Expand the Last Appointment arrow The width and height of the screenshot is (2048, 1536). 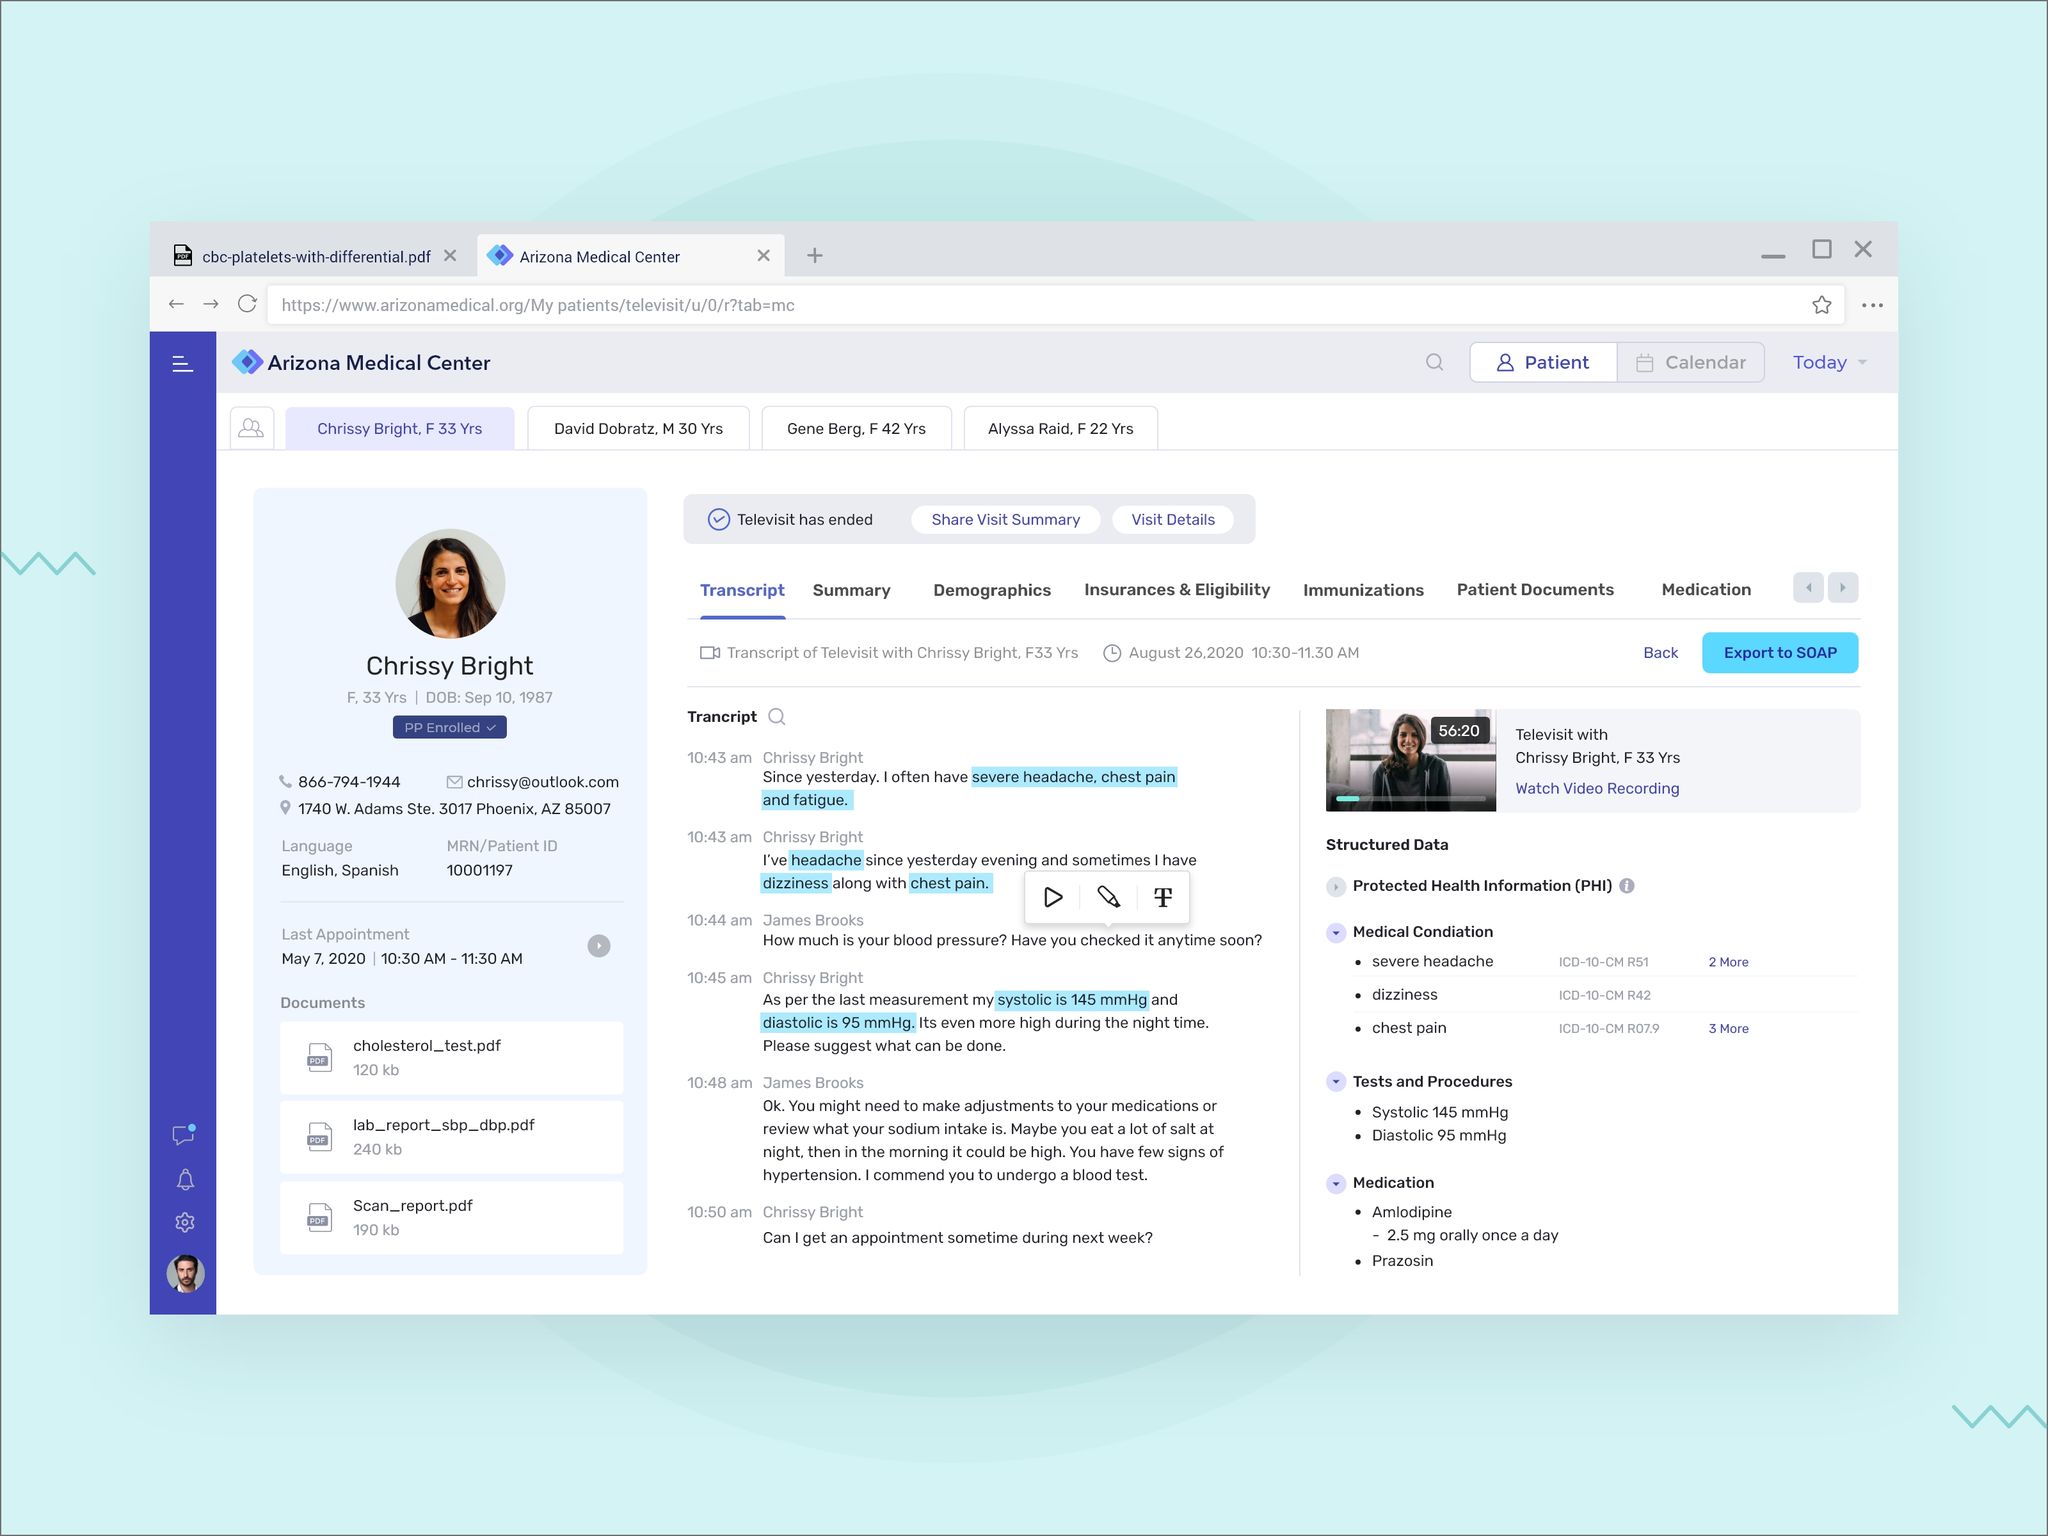pos(598,946)
